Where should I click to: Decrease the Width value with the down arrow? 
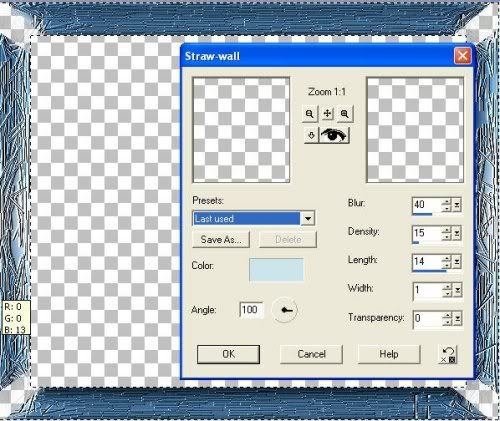447,293
